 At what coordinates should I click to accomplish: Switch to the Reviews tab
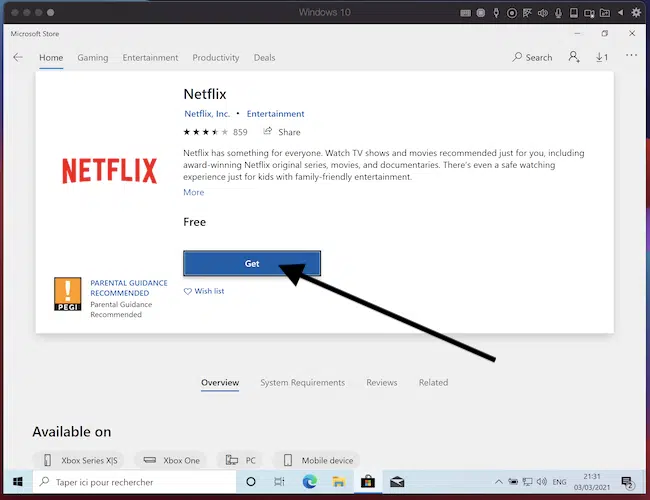pos(382,383)
